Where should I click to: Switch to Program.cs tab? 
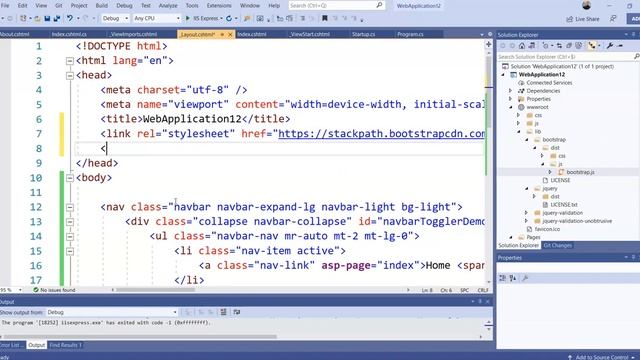point(410,34)
